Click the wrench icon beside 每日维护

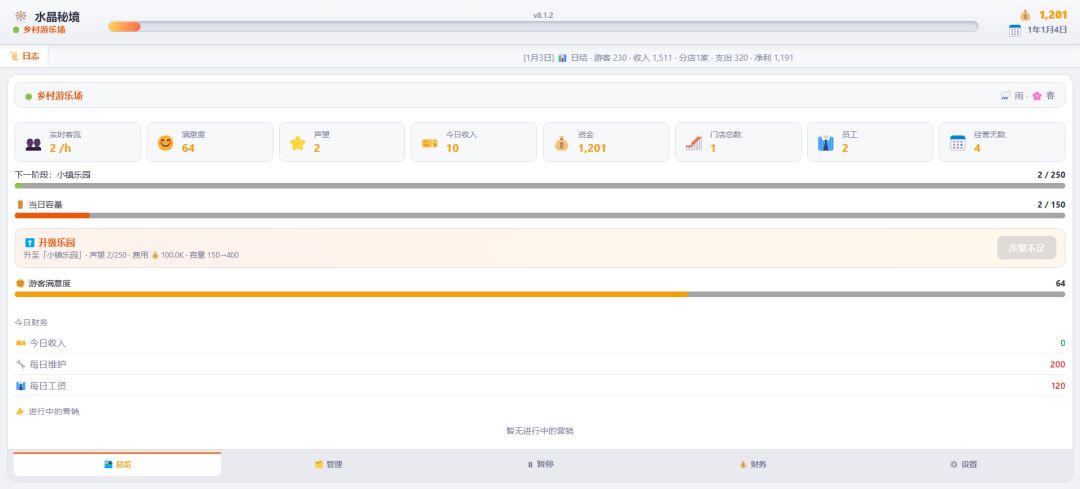pos(21,364)
